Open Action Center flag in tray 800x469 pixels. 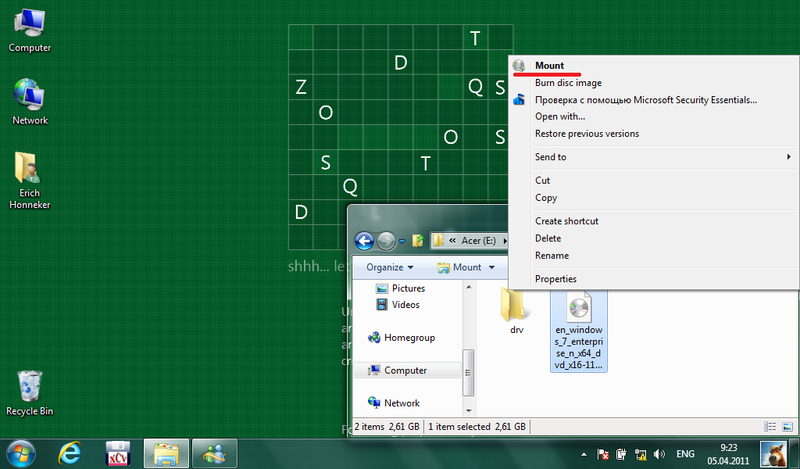click(603, 454)
